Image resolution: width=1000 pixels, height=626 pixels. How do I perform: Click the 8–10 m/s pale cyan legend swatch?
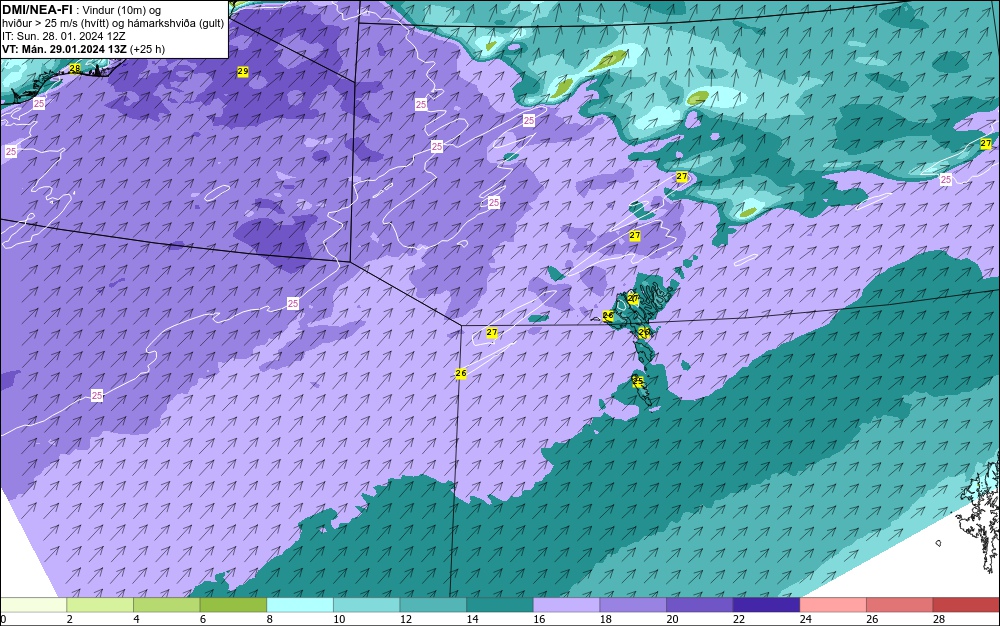coord(300,605)
